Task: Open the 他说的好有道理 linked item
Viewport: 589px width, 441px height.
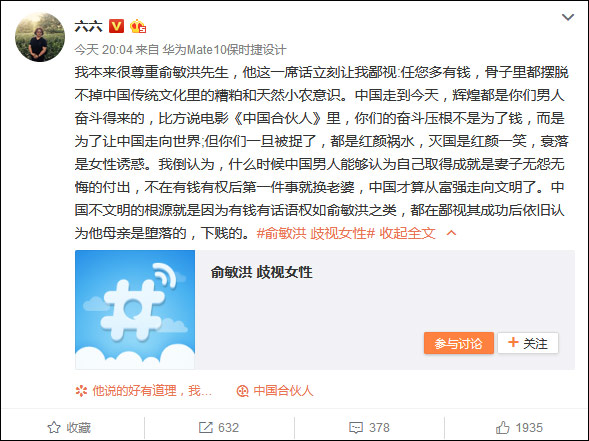Action: coord(152,391)
